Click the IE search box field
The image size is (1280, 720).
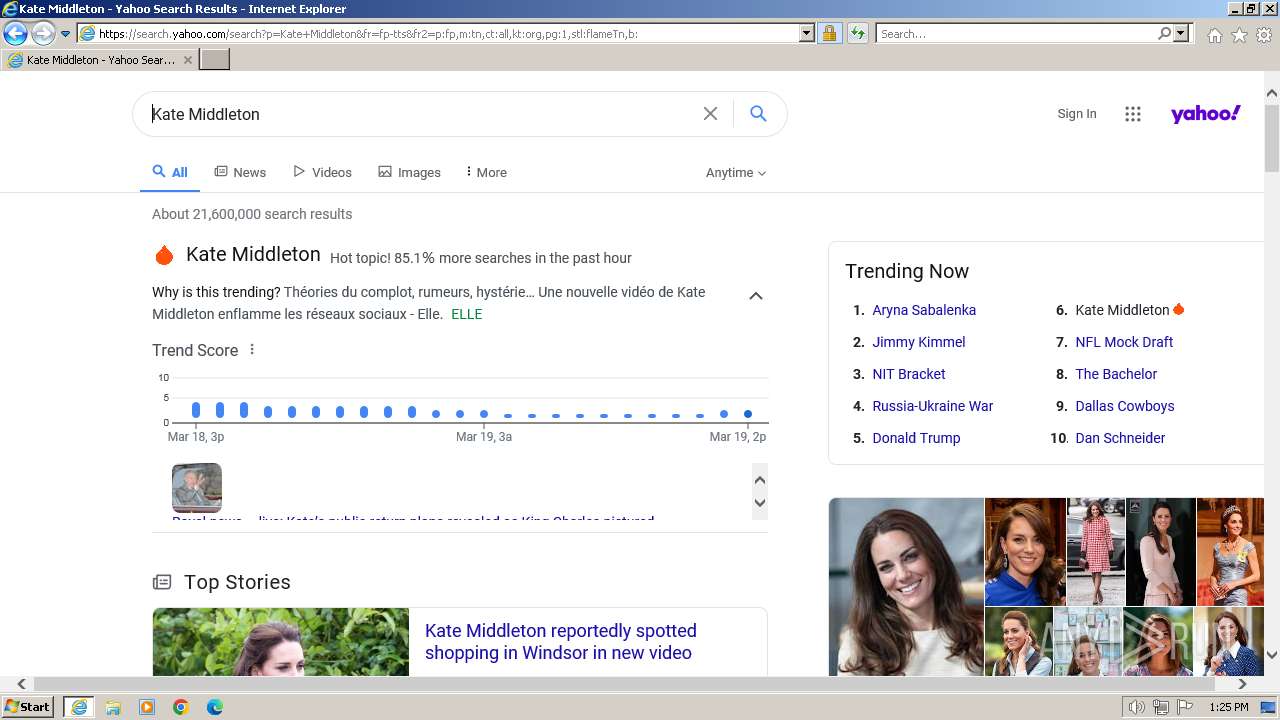(x=1016, y=34)
